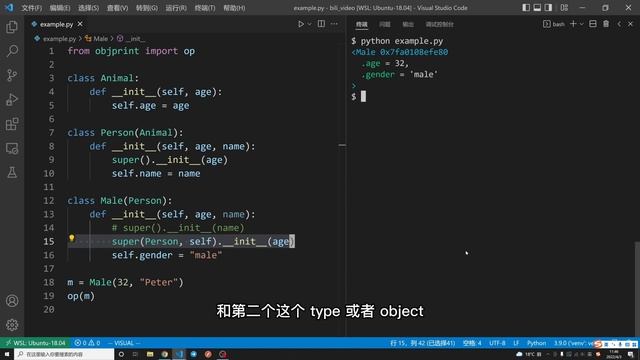
Task: Open the 编辑(E) menu
Action: [x=60, y=8]
